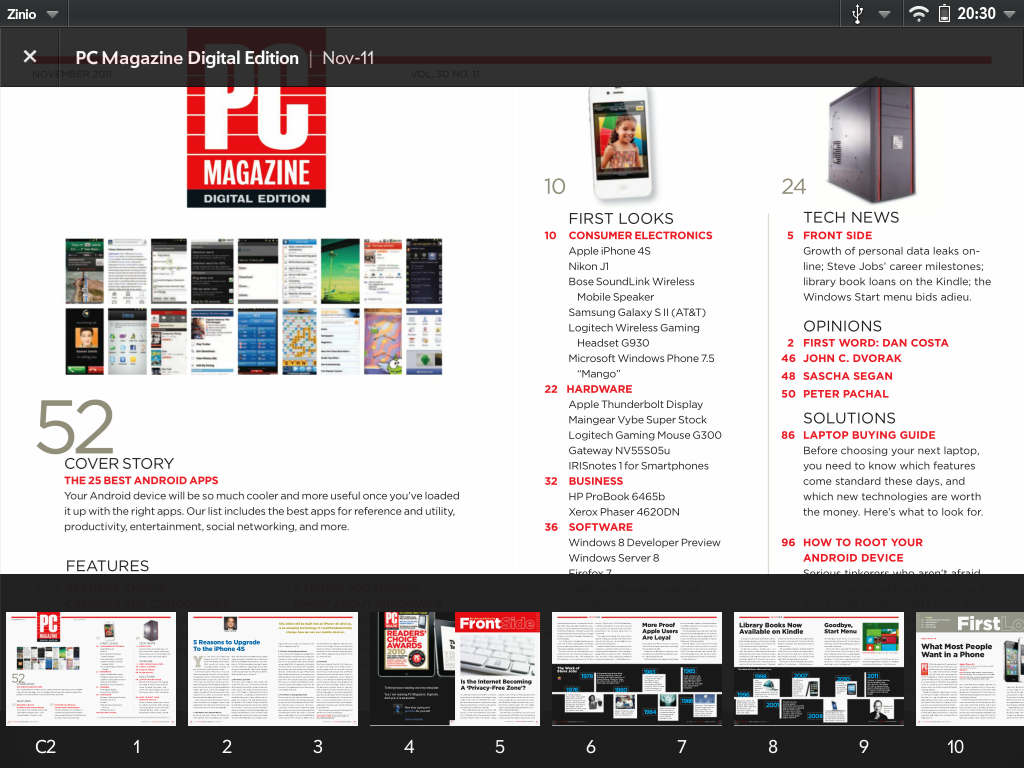Image resolution: width=1024 pixels, height=768 pixels.
Task: Jump to the Front Side spread thumbnail
Action: (x=455, y=669)
